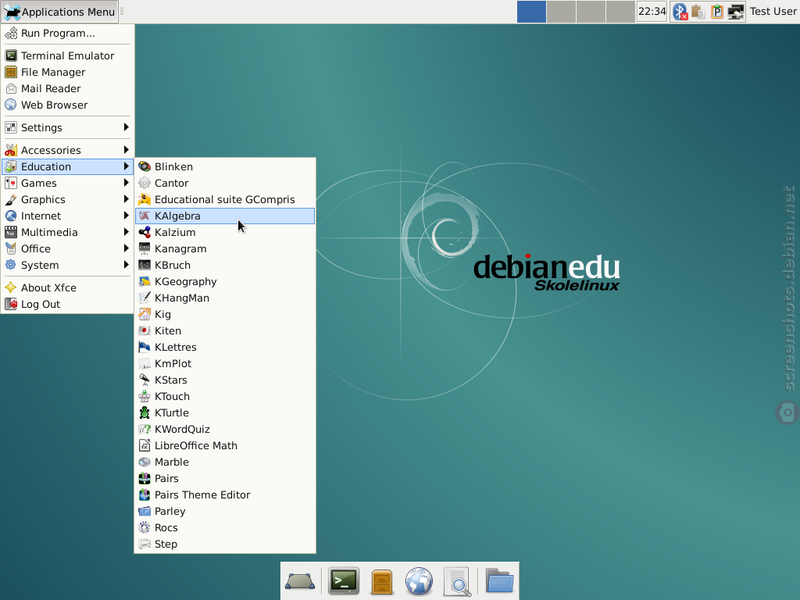Click the Kalzium molecule icon
The height and width of the screenshot is (600, 800).
144,232
